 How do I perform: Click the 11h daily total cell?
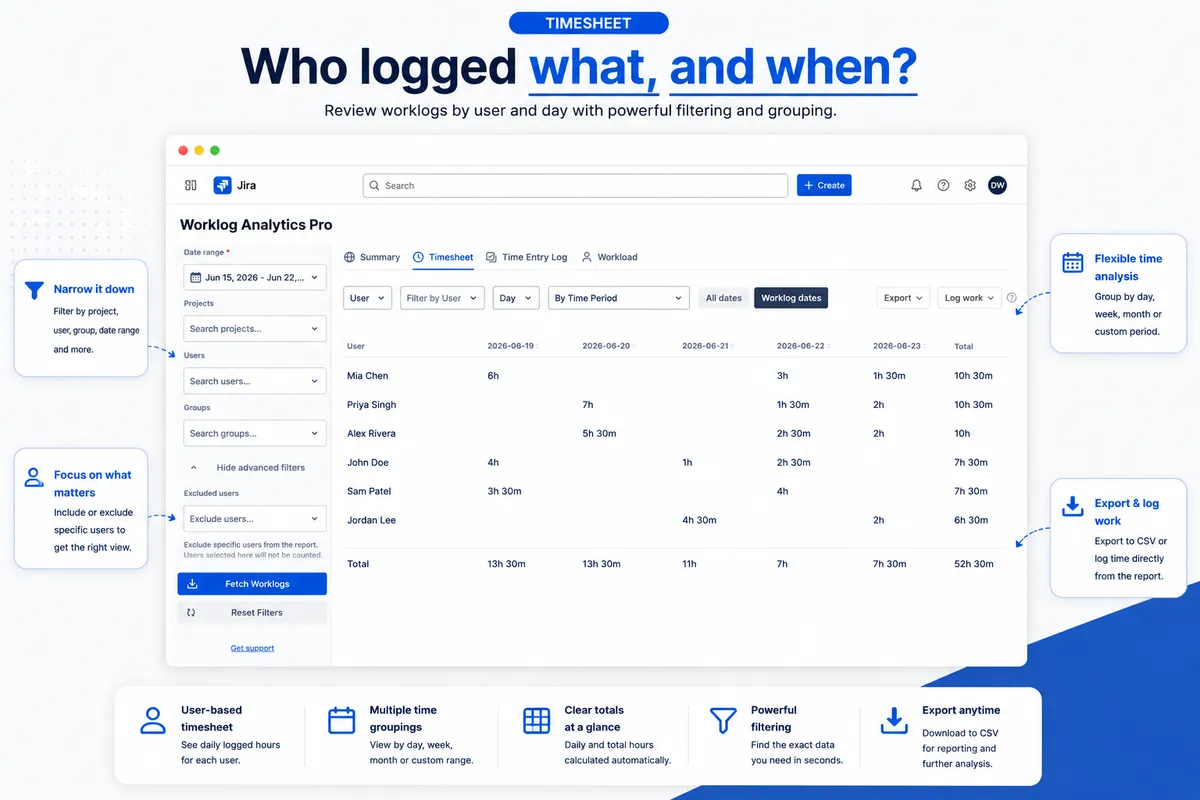689,564
